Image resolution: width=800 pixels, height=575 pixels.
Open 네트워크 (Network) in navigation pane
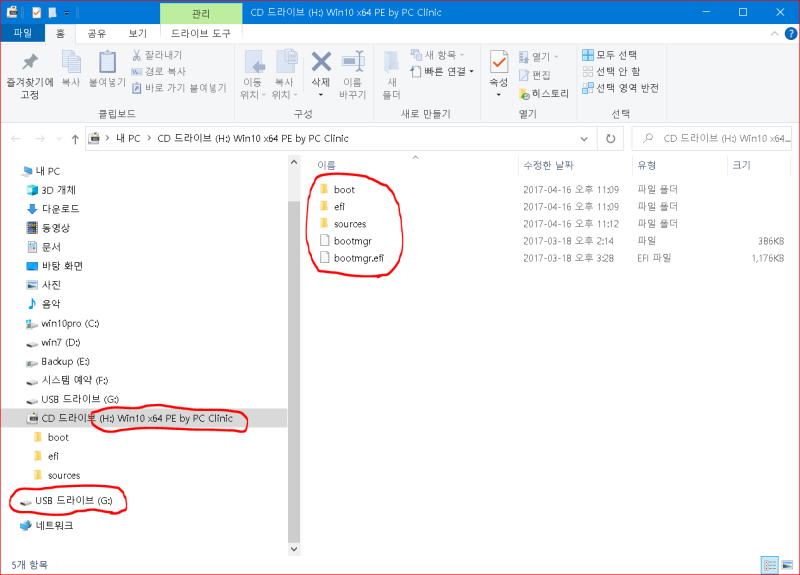tap(47, 526)
